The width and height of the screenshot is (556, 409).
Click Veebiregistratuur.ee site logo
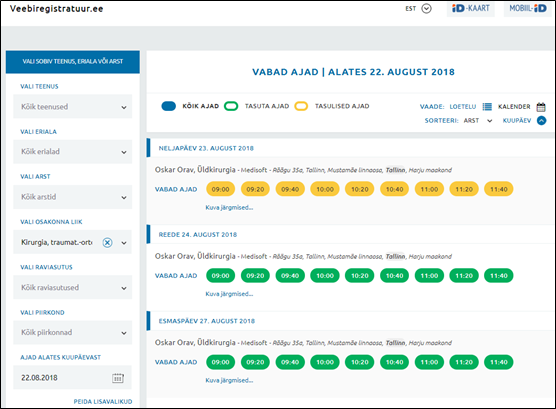57,9
